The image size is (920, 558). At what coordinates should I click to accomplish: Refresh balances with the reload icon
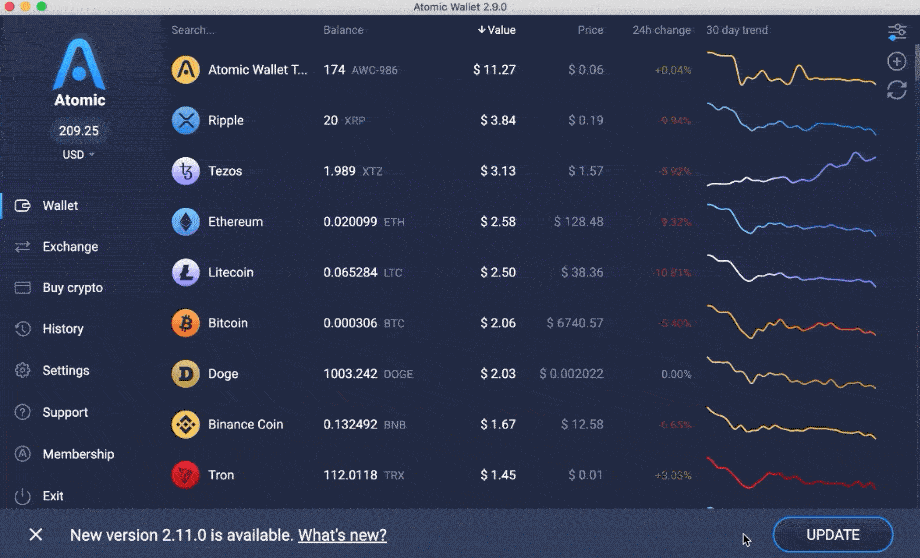coord(897,90)
